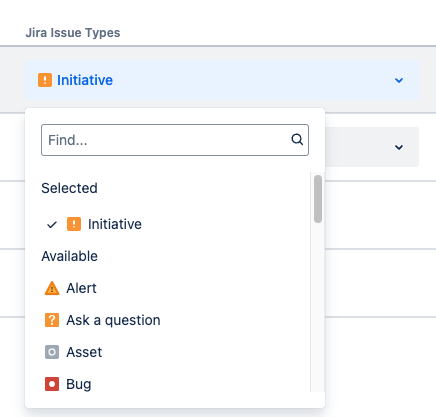Viewport: 436px width, 417px height.
Task: Click the magnifier search icon
Action: 297,139
